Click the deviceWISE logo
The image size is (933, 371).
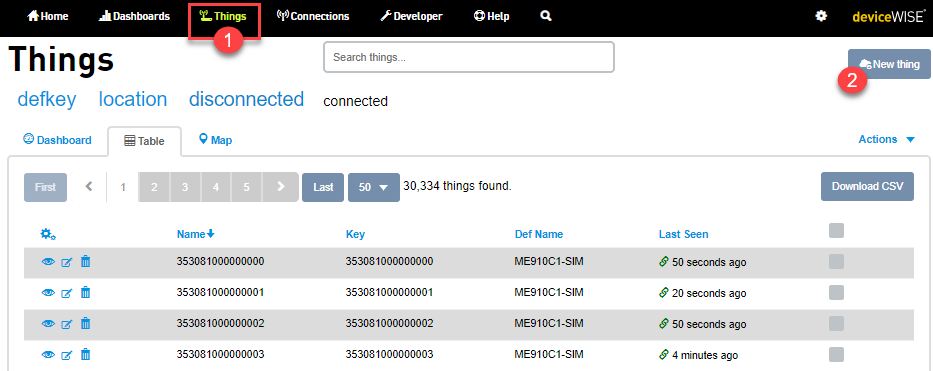click(x=888, y=17)
